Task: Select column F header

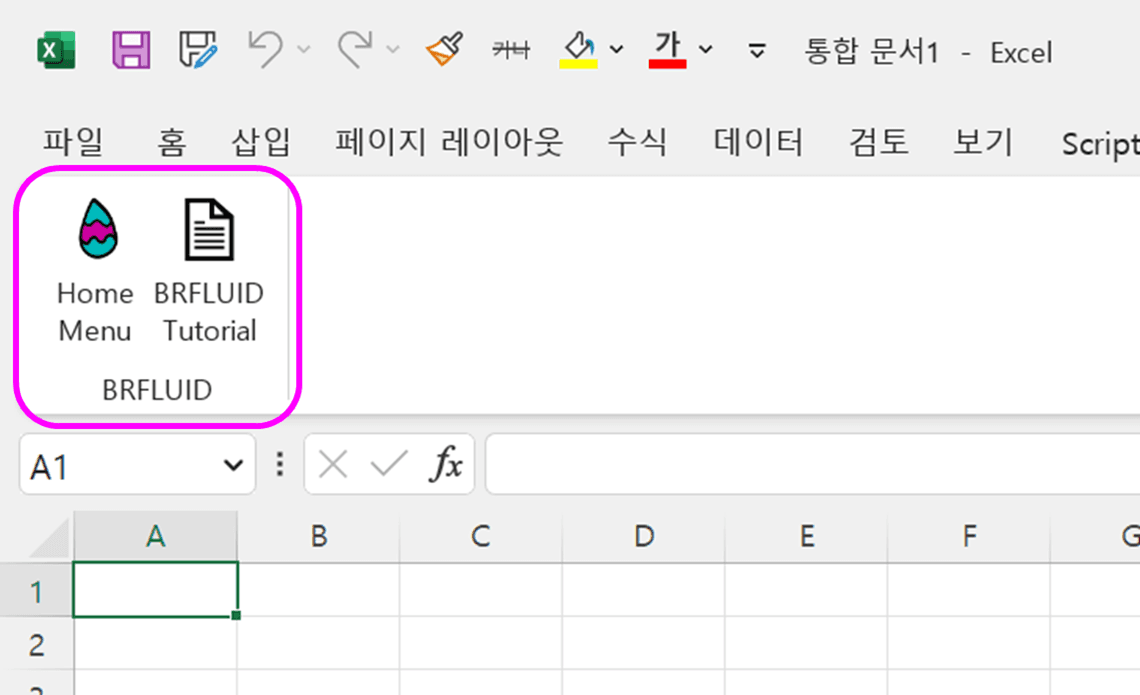Action: pos(969,537)
